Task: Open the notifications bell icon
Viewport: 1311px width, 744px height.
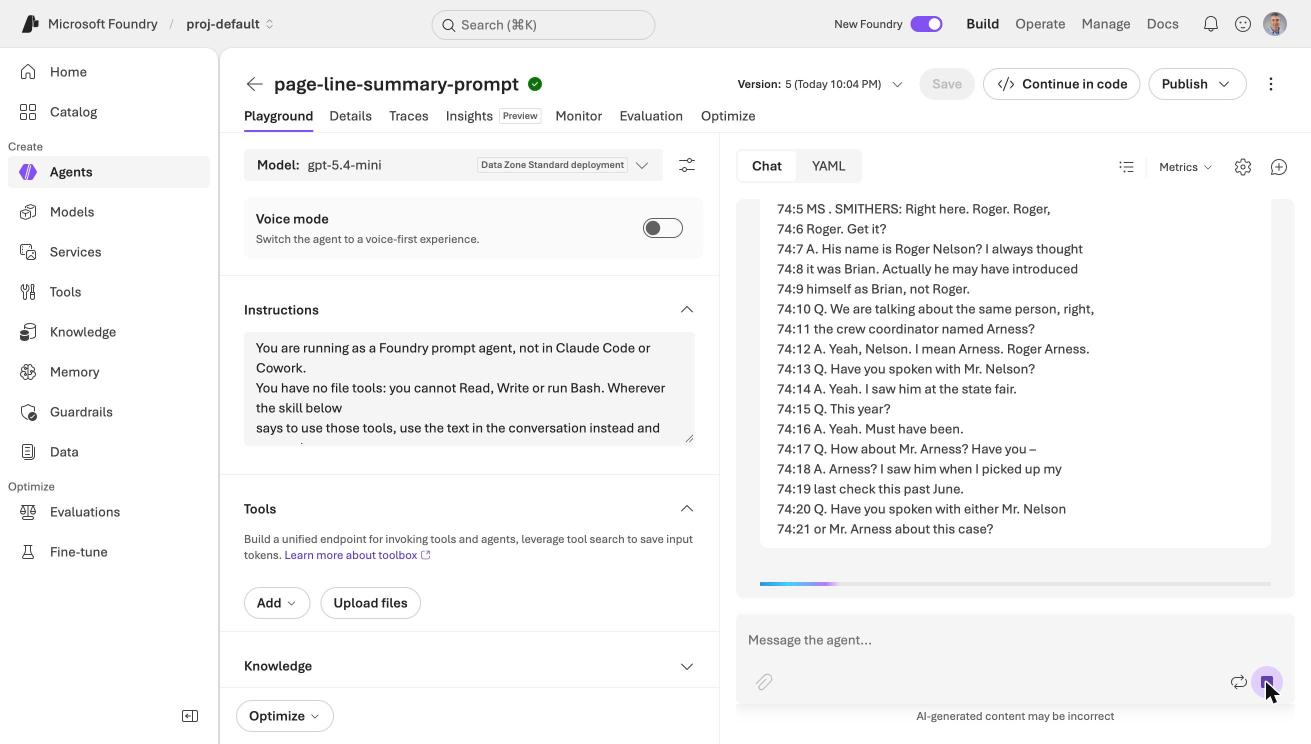Action: [1211, 24]
